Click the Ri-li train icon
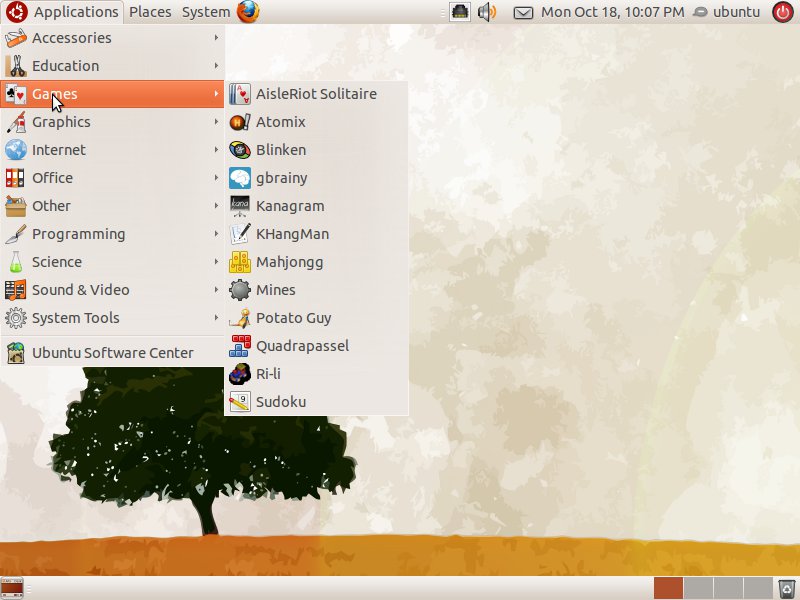The width and height of the screenshot is (800, 600). (x=240, y=374)
